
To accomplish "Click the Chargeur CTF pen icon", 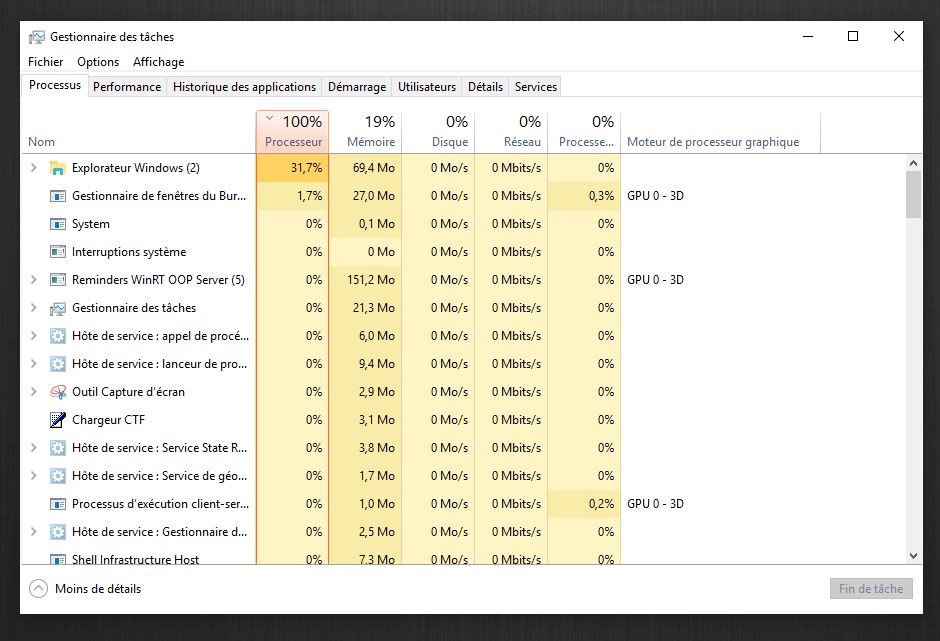I will (58, 420).
